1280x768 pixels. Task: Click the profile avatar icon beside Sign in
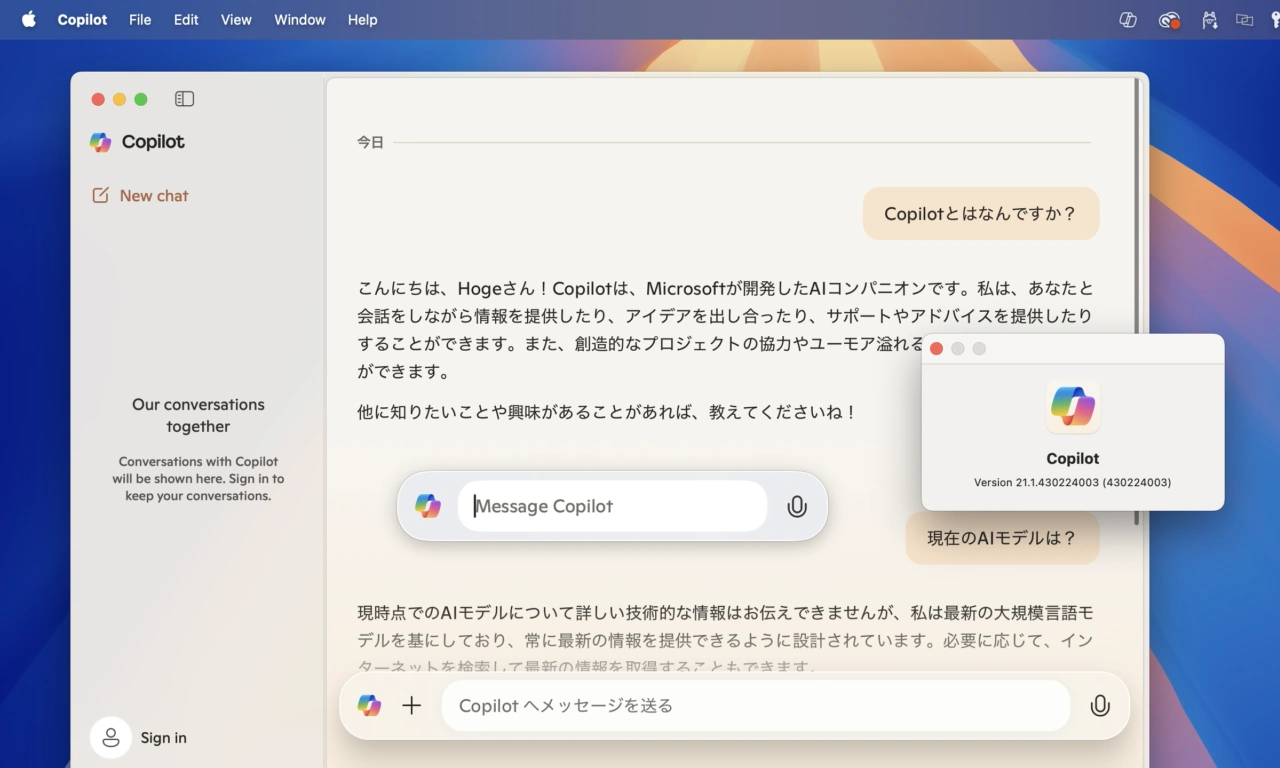tap(111, 738)
